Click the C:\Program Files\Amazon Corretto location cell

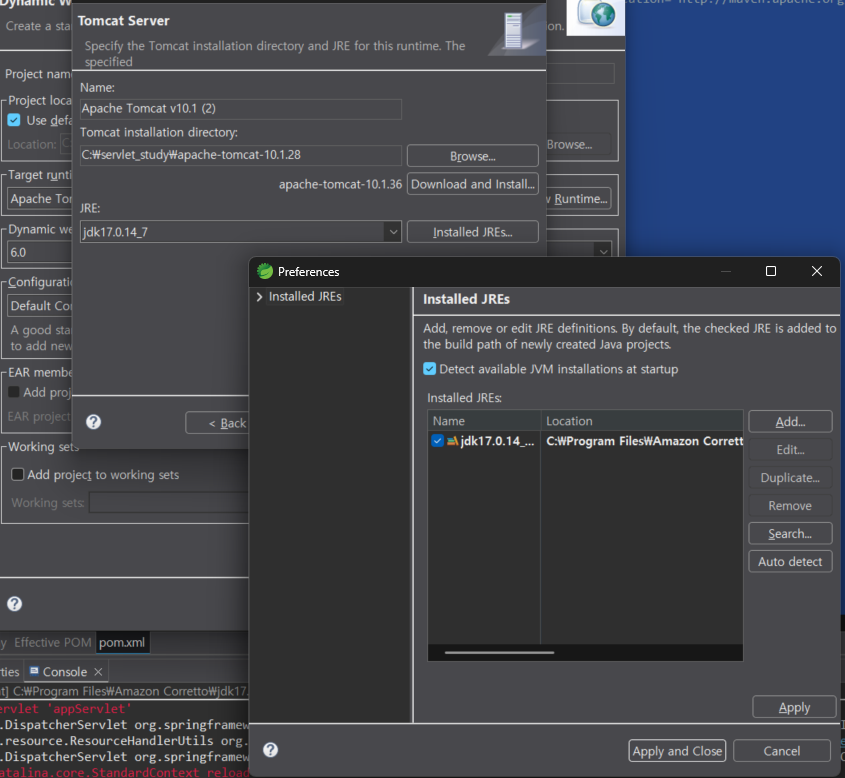click(644, 441)
